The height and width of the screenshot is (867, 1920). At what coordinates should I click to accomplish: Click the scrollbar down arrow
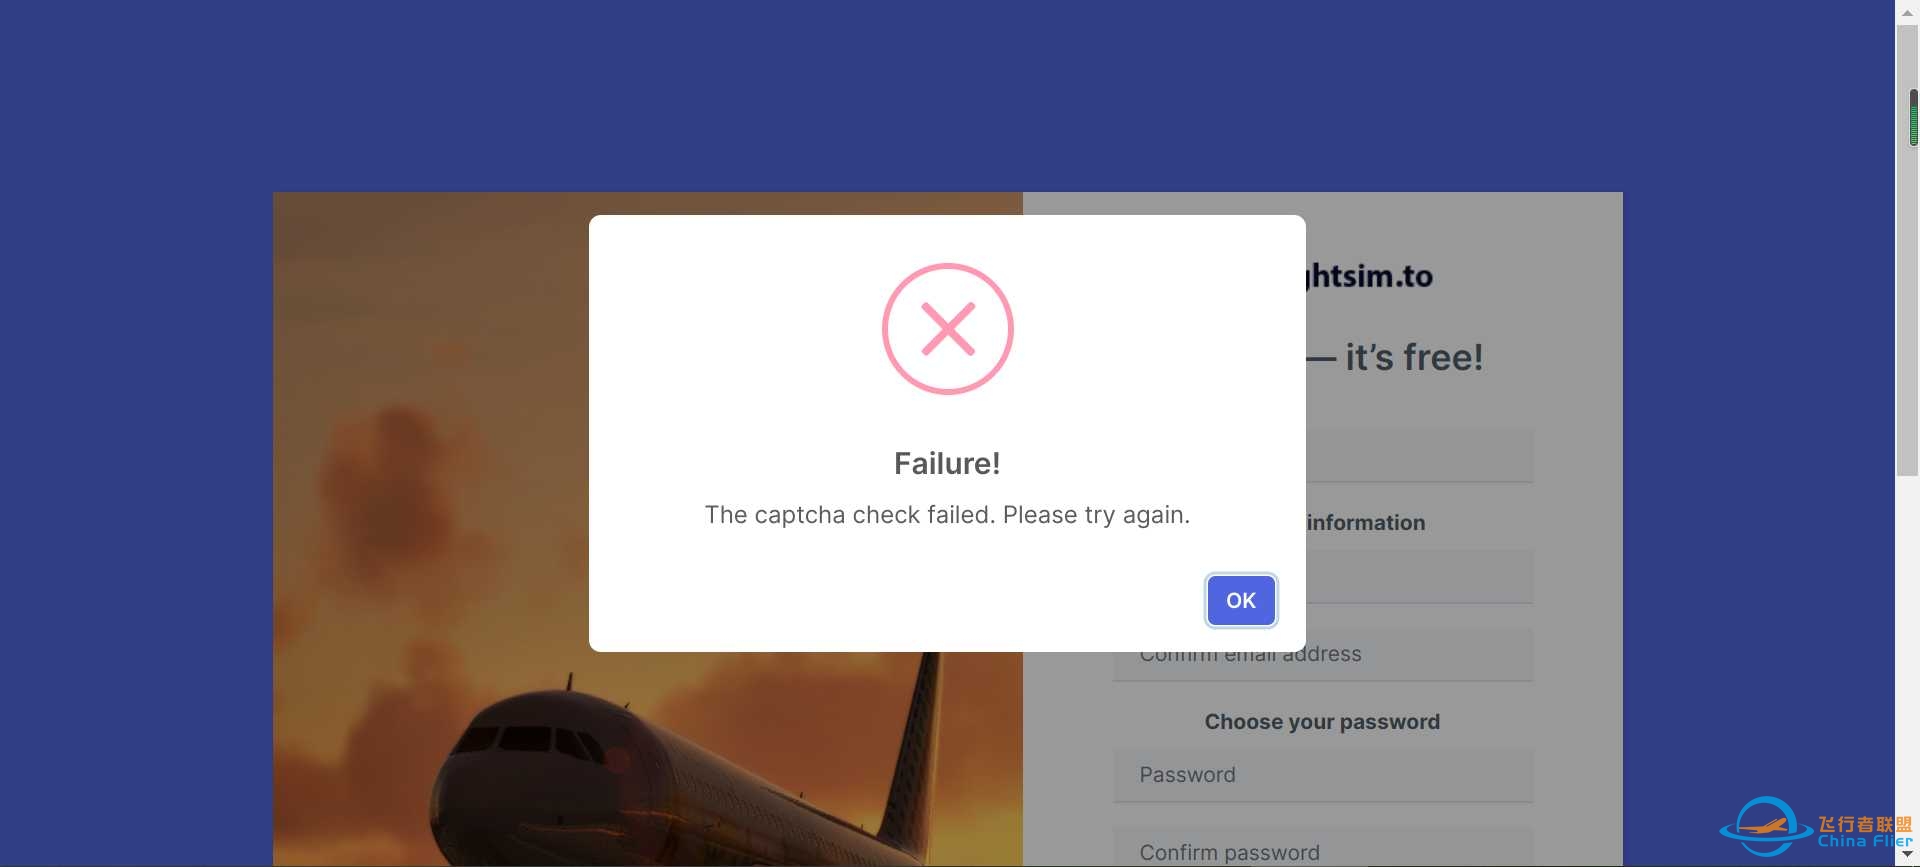tap(1907, 855)
